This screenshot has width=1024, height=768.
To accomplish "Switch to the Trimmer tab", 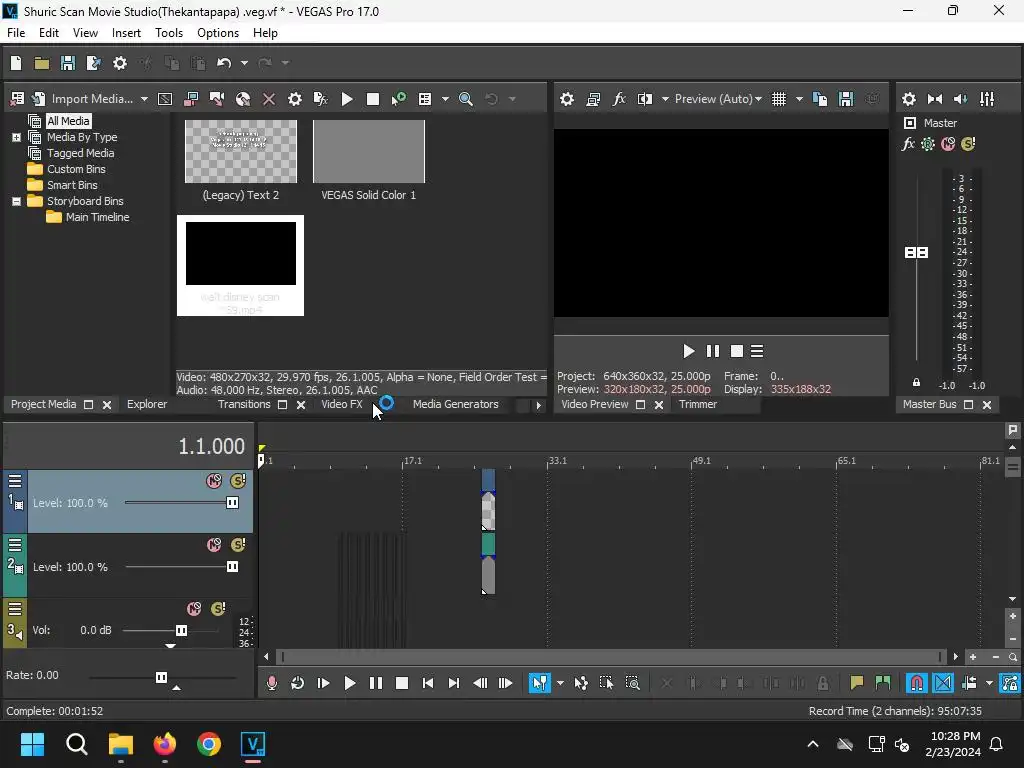I will [697, 404].
